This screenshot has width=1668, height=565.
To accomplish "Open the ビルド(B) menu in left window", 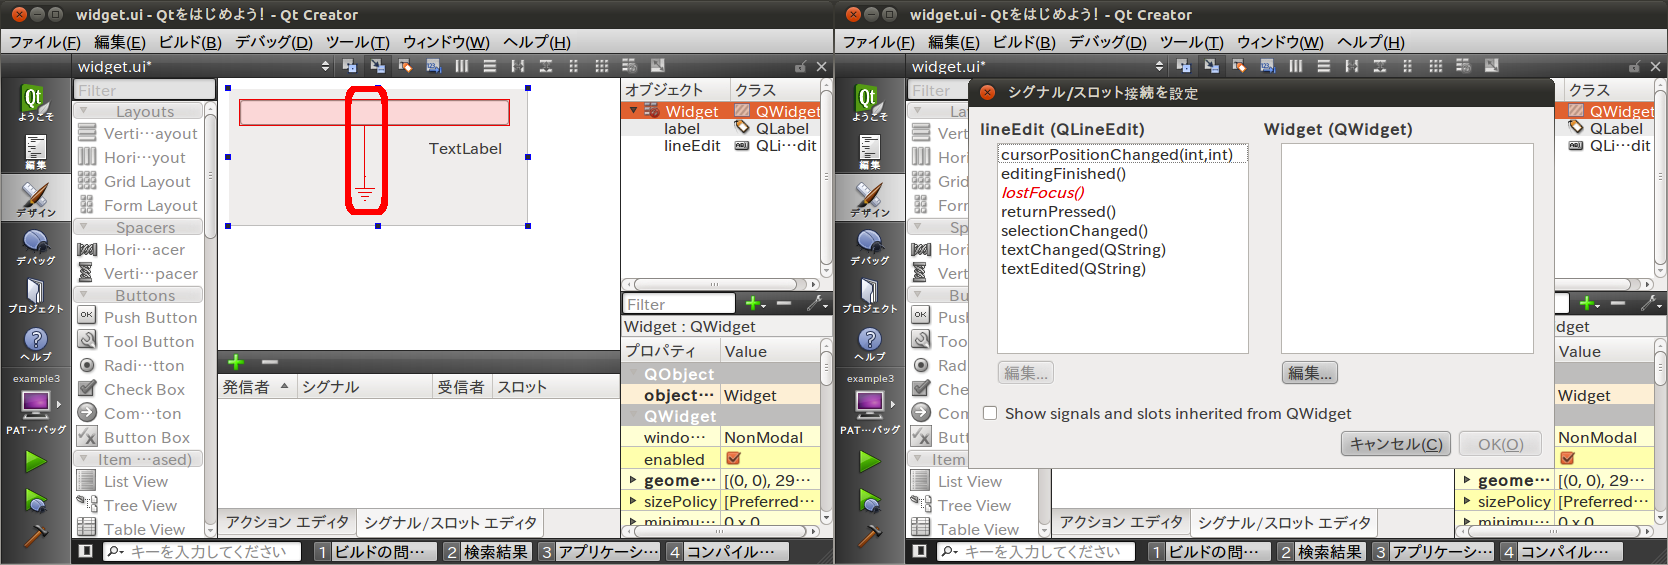I will 190,42.
